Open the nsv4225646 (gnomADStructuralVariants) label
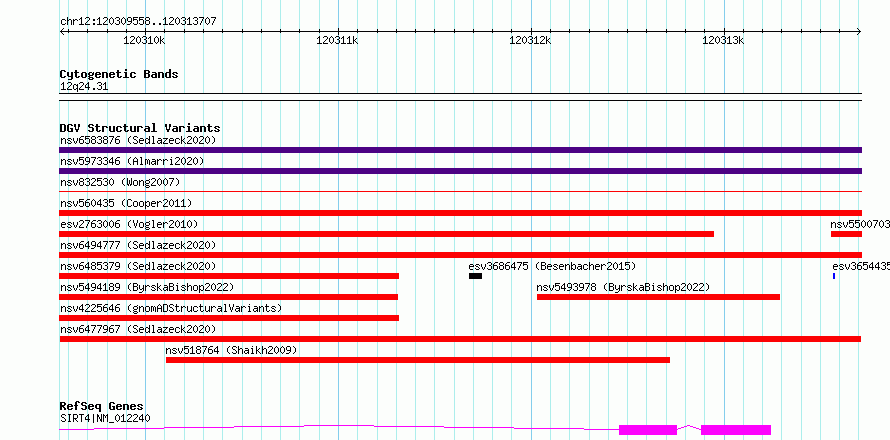 [171, 308]
